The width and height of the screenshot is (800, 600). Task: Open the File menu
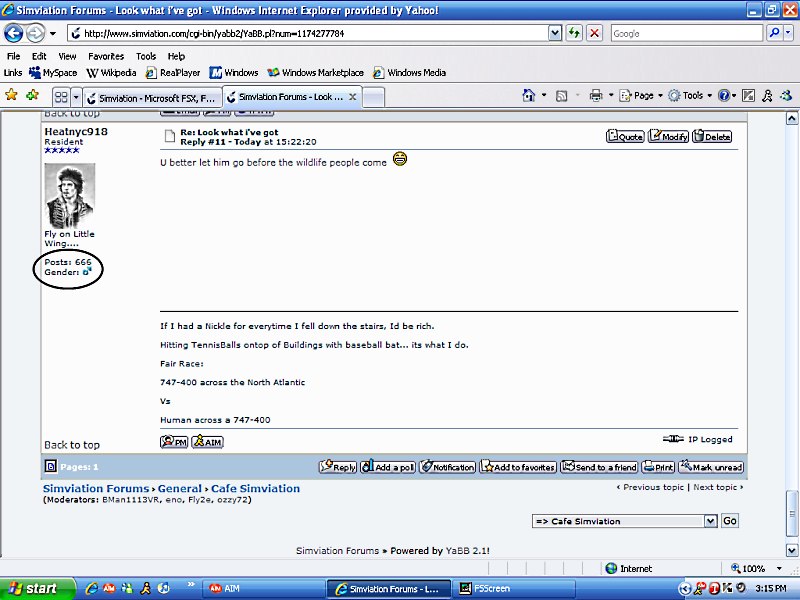point(14,56)
